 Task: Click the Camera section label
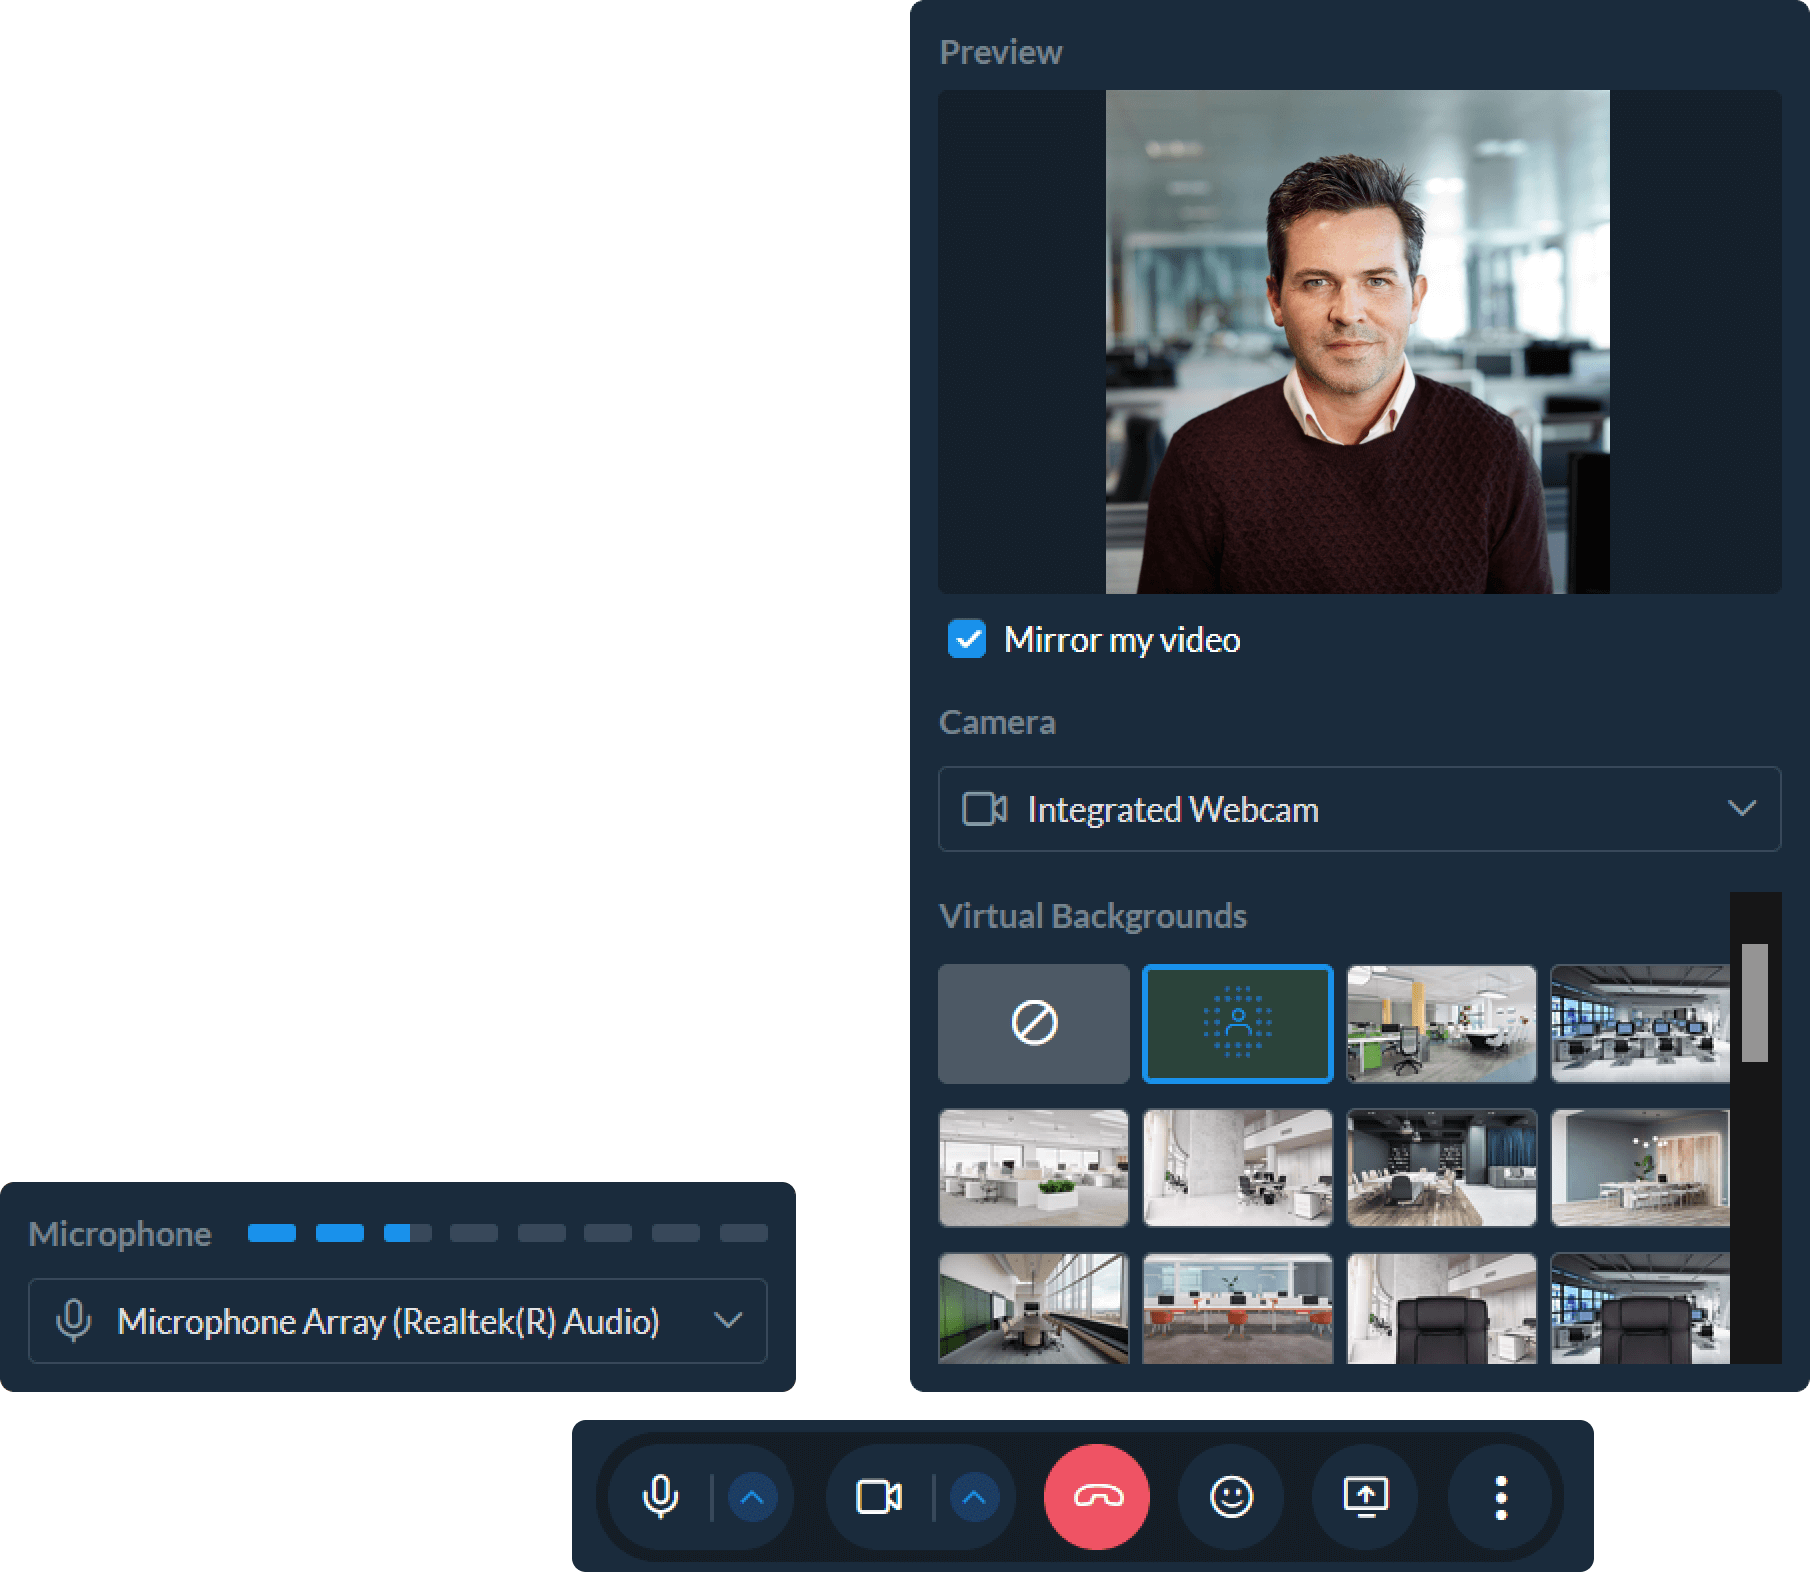coord(997,722)
